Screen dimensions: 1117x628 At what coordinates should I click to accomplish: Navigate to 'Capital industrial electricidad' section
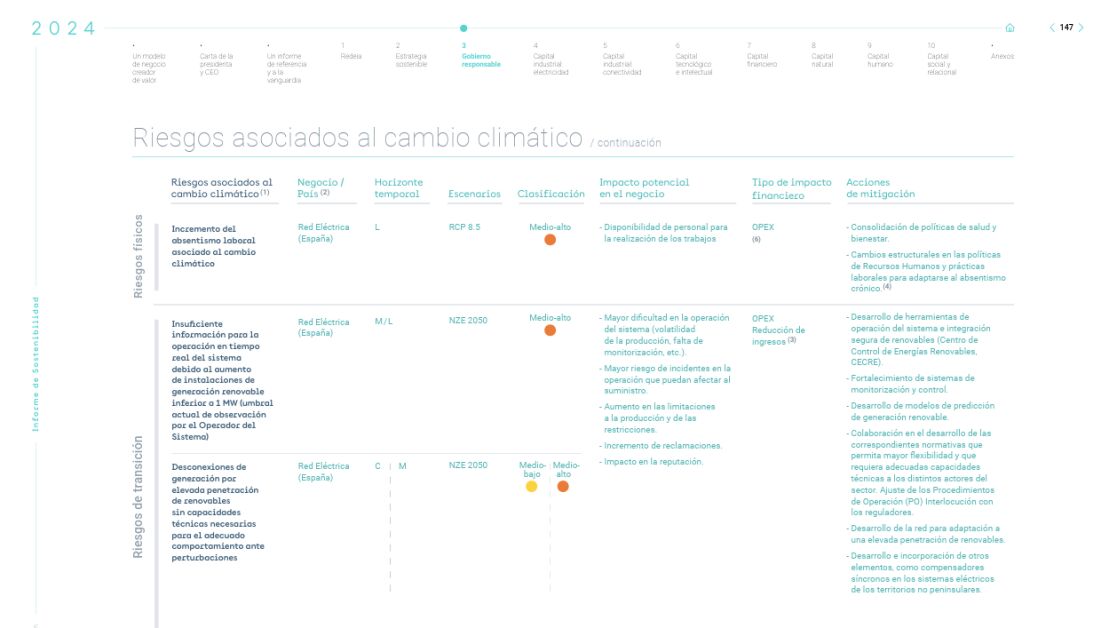pyautogui.click(x=551, y=64)
